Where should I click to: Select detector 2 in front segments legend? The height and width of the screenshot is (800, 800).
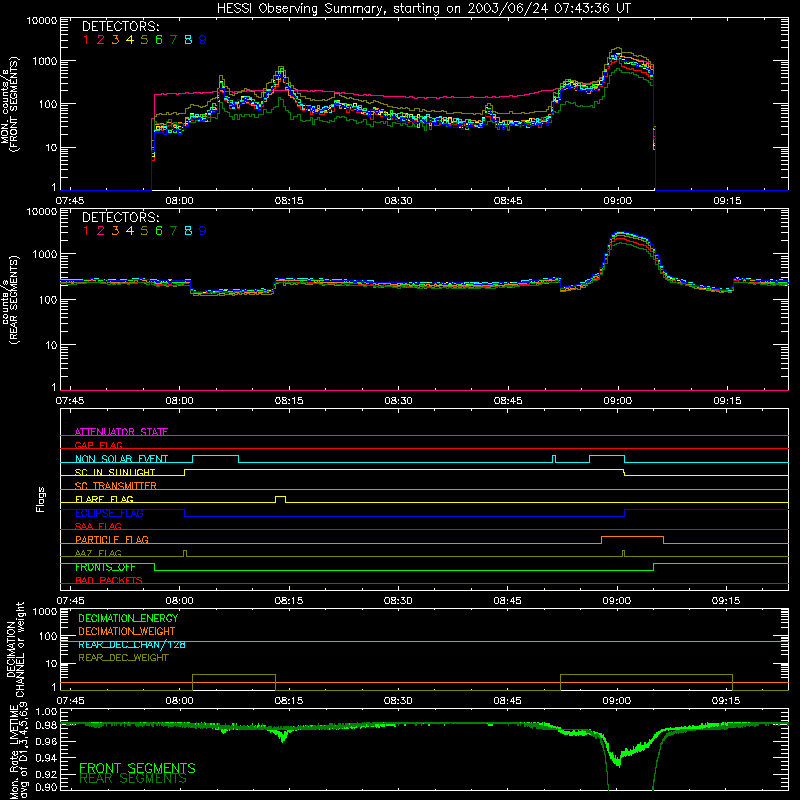point(101,40)
